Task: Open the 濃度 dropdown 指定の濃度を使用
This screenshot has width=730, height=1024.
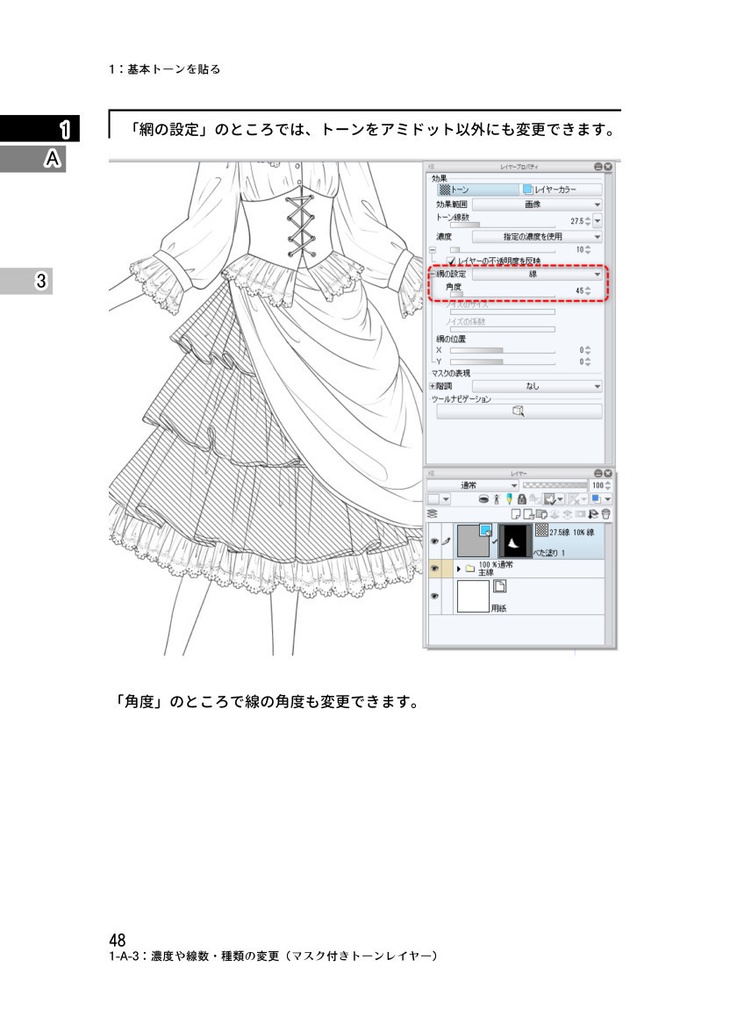Action: [537, 236]
